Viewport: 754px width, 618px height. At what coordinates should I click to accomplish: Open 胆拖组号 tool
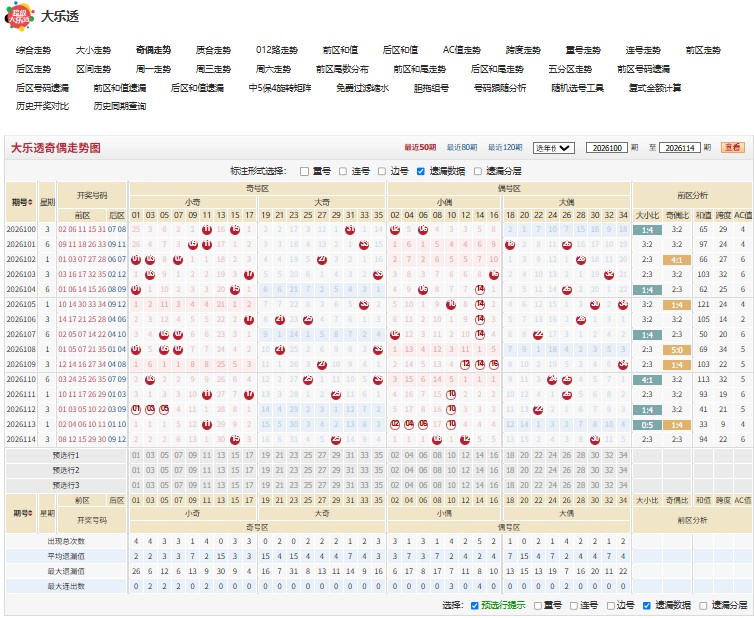431,88
